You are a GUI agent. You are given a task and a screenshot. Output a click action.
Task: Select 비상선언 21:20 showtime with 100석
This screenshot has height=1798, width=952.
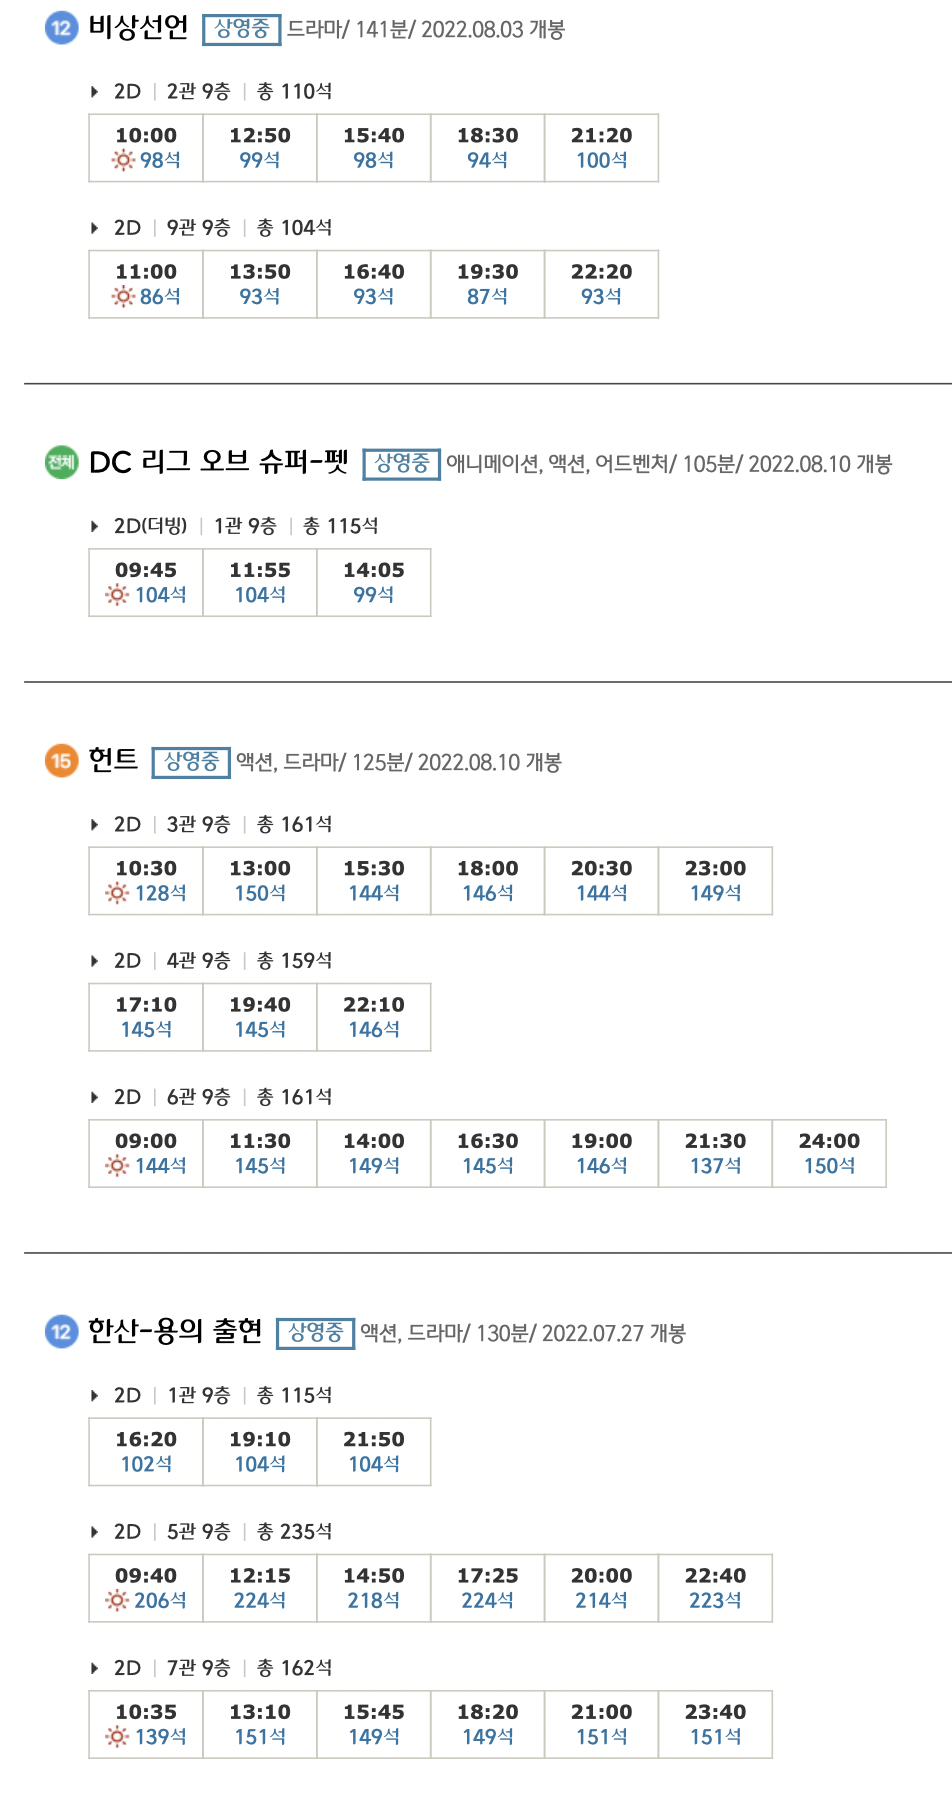pos(601,148)
